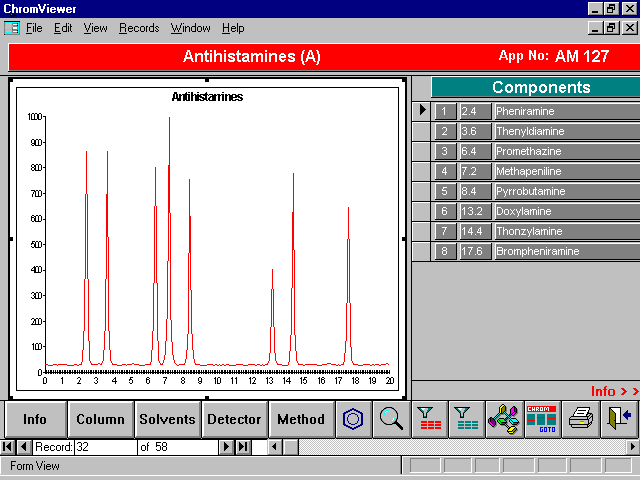Click the Promethazine component name
Viewport: 640px width, 480px height.
coord(567,151)
